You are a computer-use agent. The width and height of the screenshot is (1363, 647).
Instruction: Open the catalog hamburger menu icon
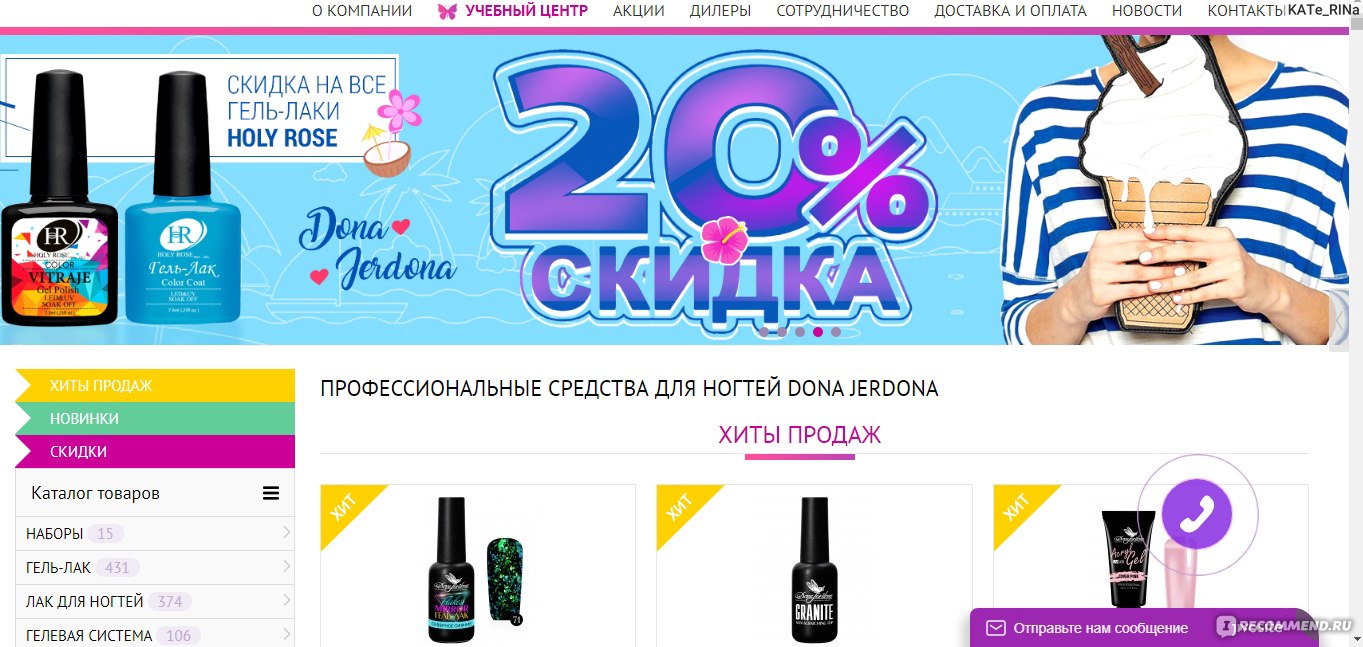[x=271, y=493]
